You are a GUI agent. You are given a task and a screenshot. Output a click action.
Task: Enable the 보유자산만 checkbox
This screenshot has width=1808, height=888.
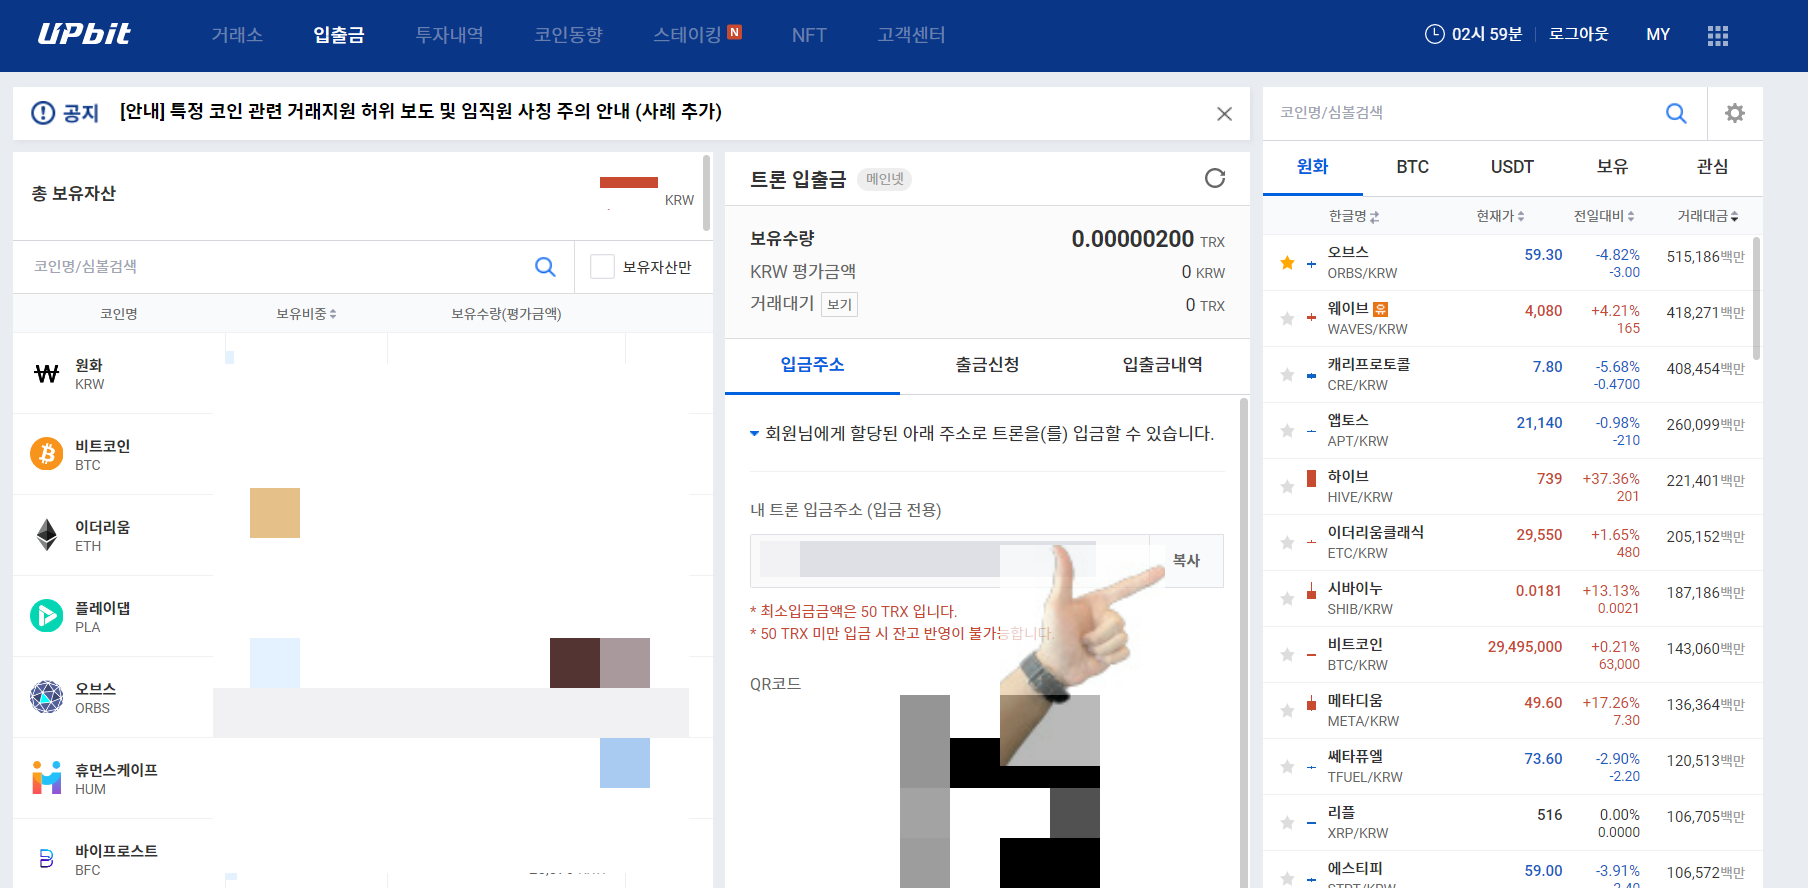(x=602, y=267)
